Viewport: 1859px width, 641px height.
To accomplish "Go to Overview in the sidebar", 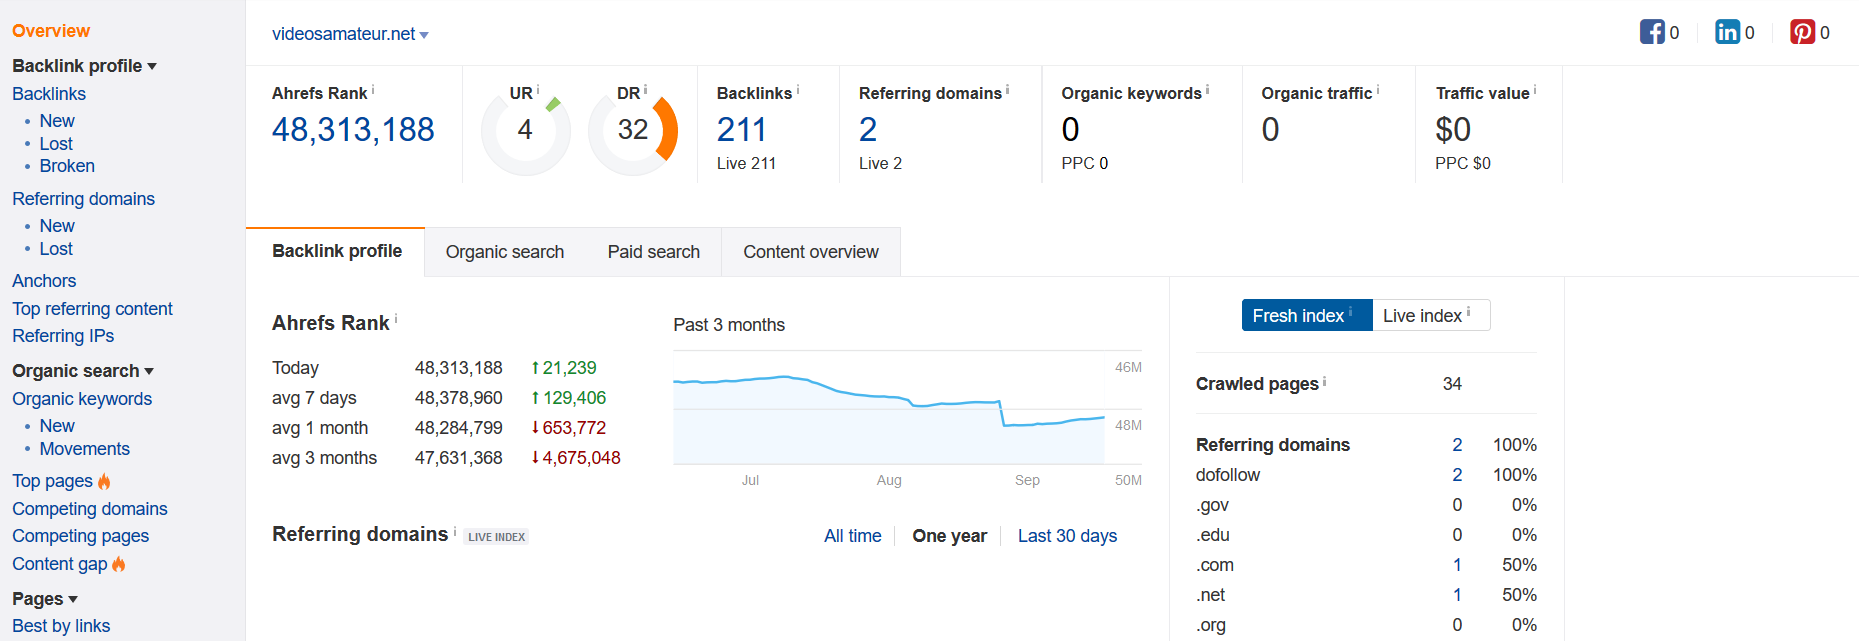I will [51, 31].
